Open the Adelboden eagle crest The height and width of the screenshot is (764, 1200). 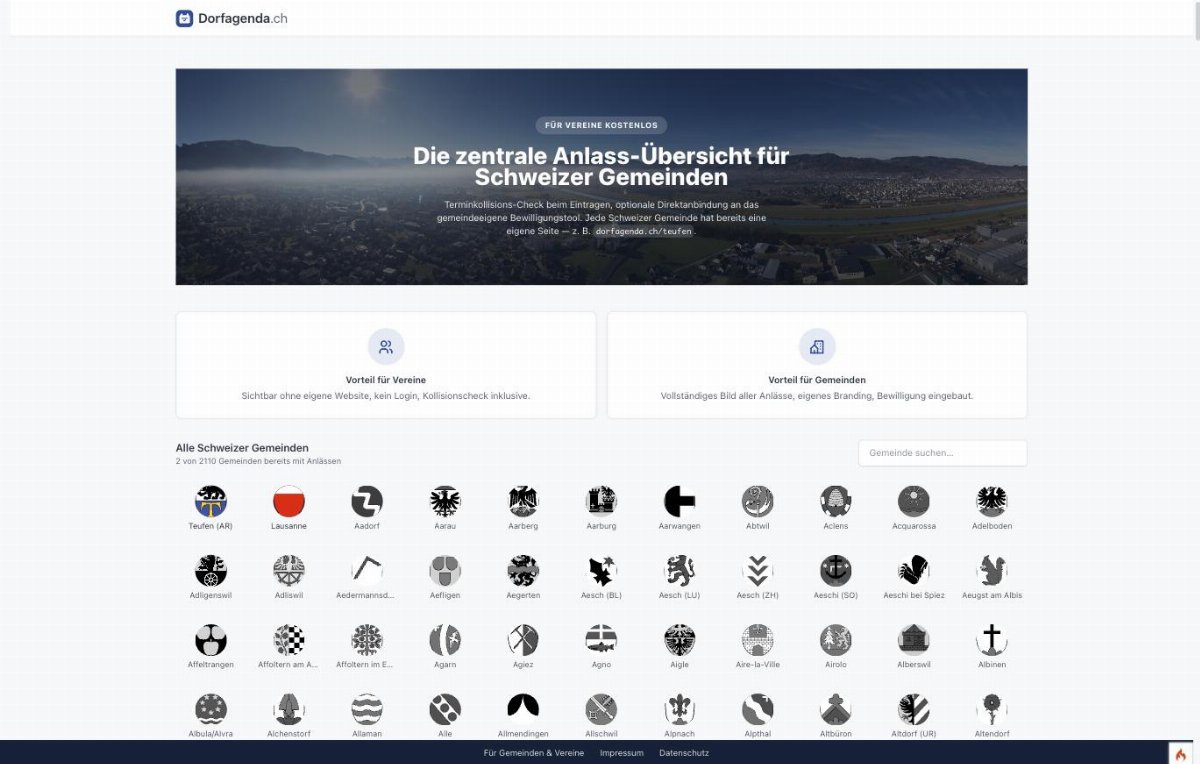[992, 501]
